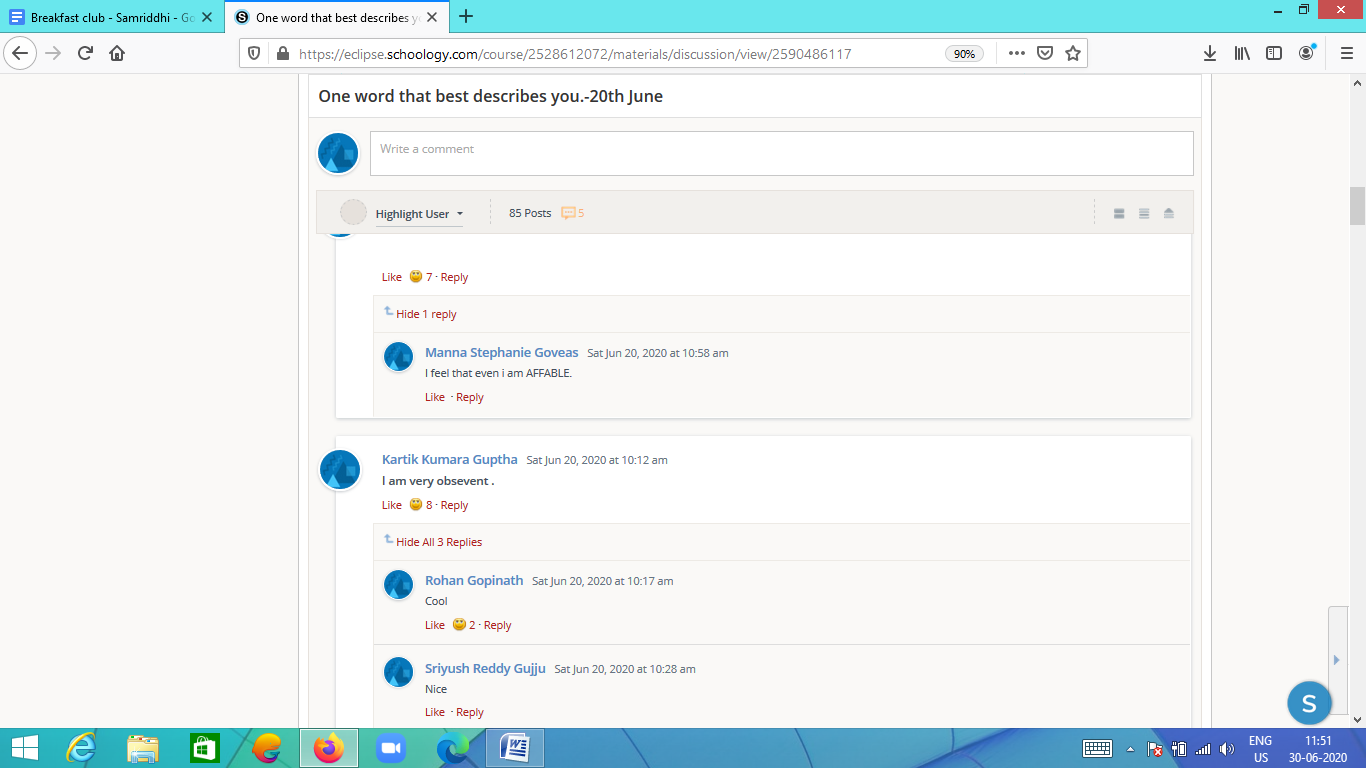Reply to Kartik Kumara Guptha's post
1366x768 pixels.
[454, 505]
